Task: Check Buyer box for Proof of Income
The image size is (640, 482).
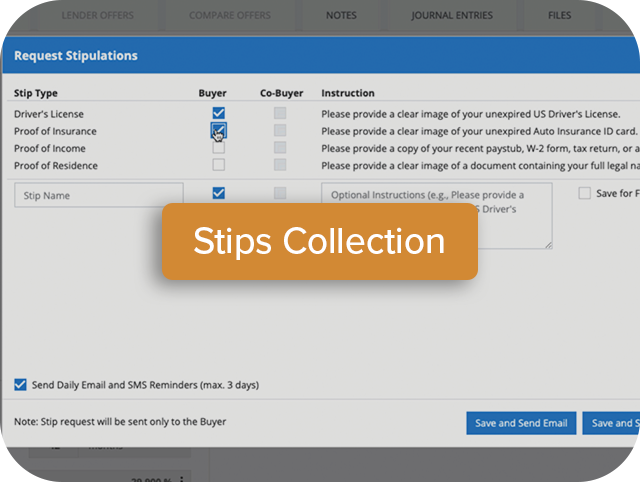Action: coord(218,148)
